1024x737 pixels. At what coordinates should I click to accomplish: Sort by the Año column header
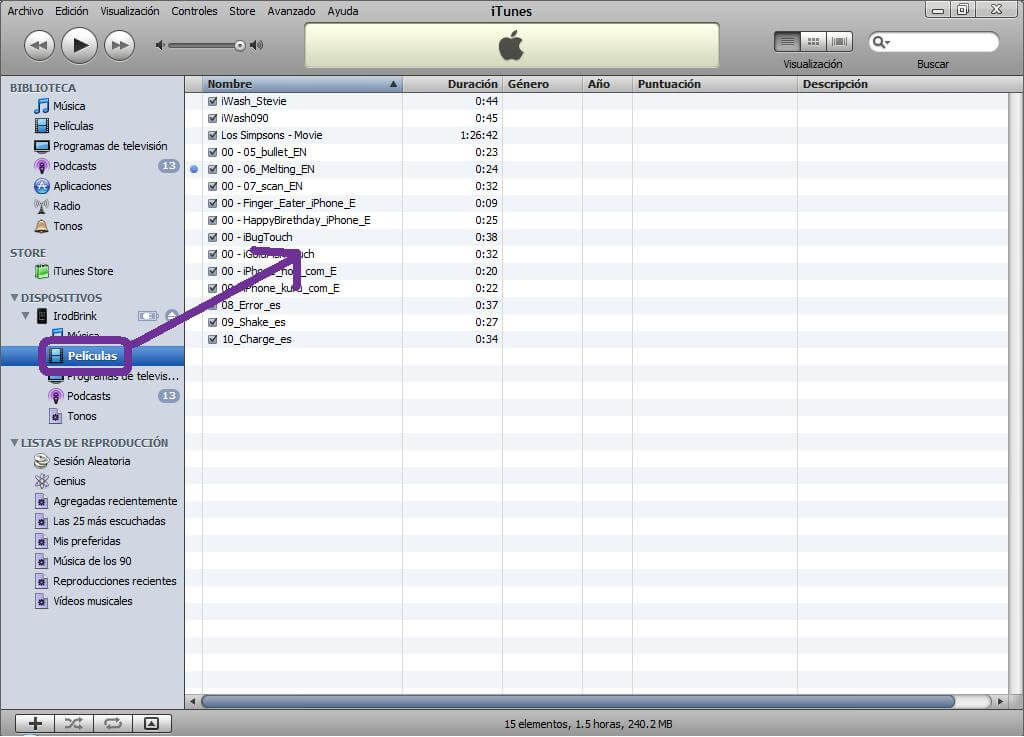607,84
